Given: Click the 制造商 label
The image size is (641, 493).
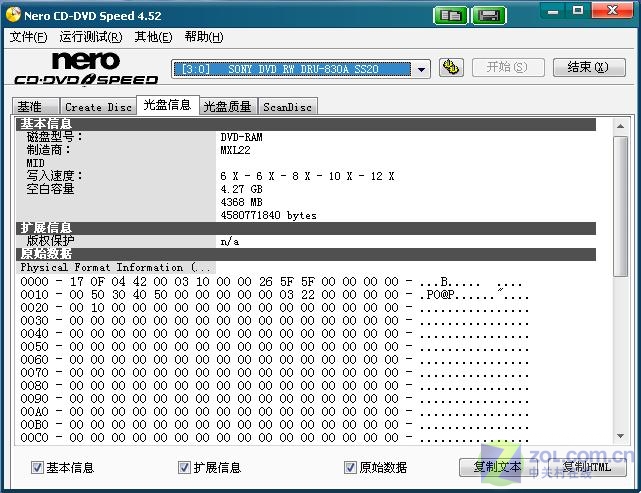Looking at the screenshot, I should point(49,150).
